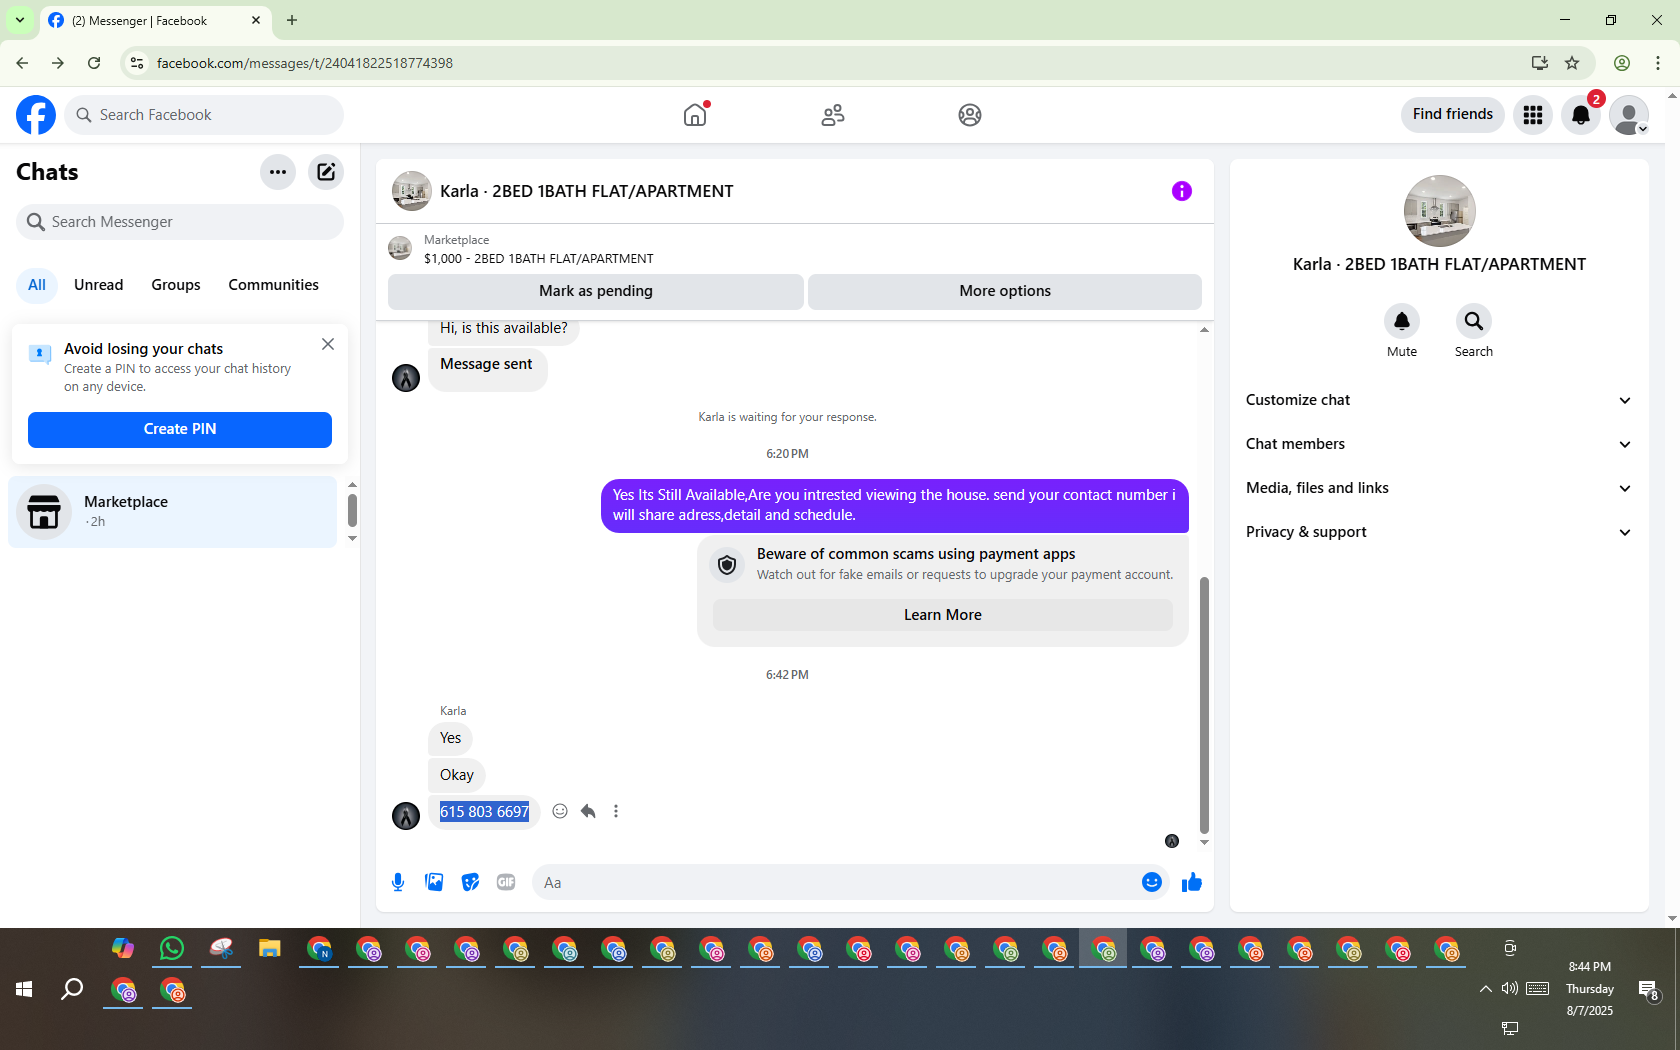Open the browser tab search dropdown

[x=20, y=20]
